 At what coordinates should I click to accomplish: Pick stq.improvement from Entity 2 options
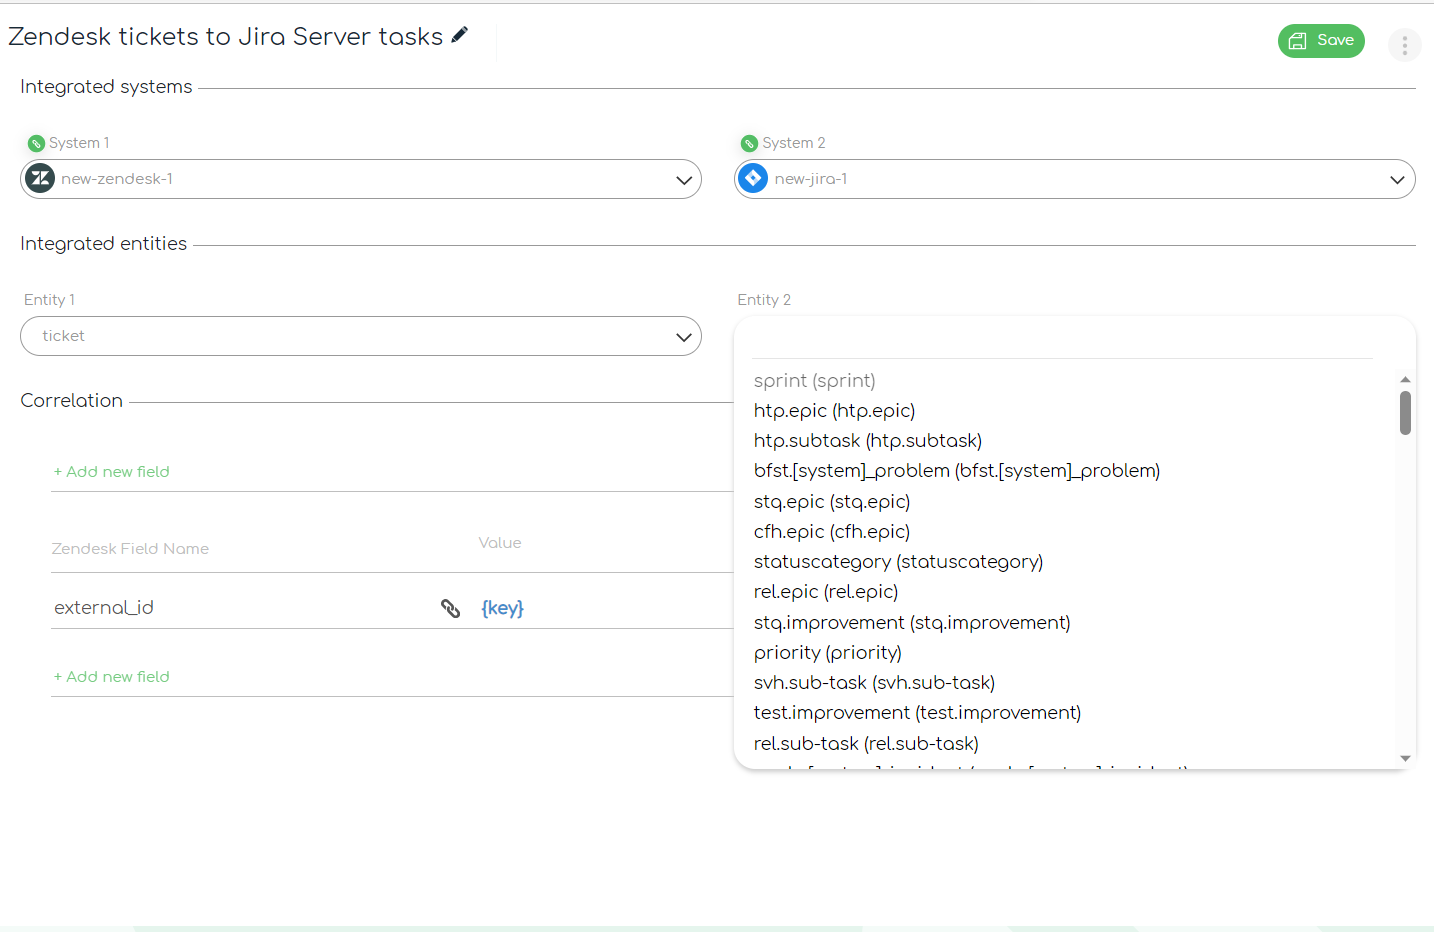point(912,623)
